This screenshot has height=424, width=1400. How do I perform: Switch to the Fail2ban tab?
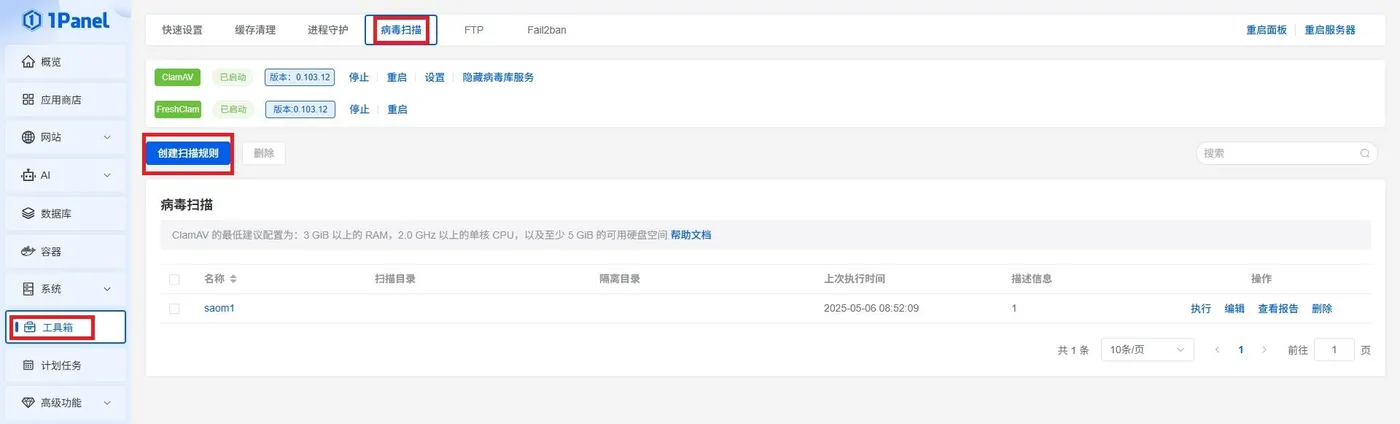click(547, 30)
